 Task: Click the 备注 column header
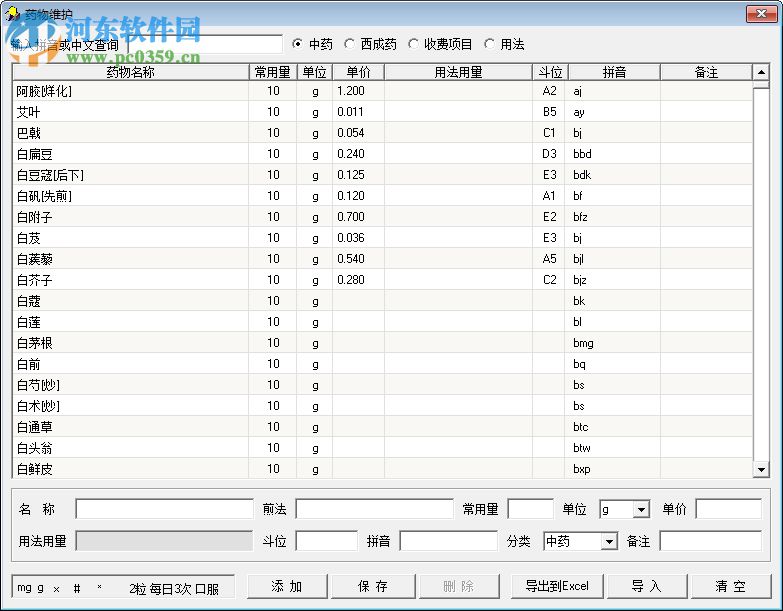[706, 72]
